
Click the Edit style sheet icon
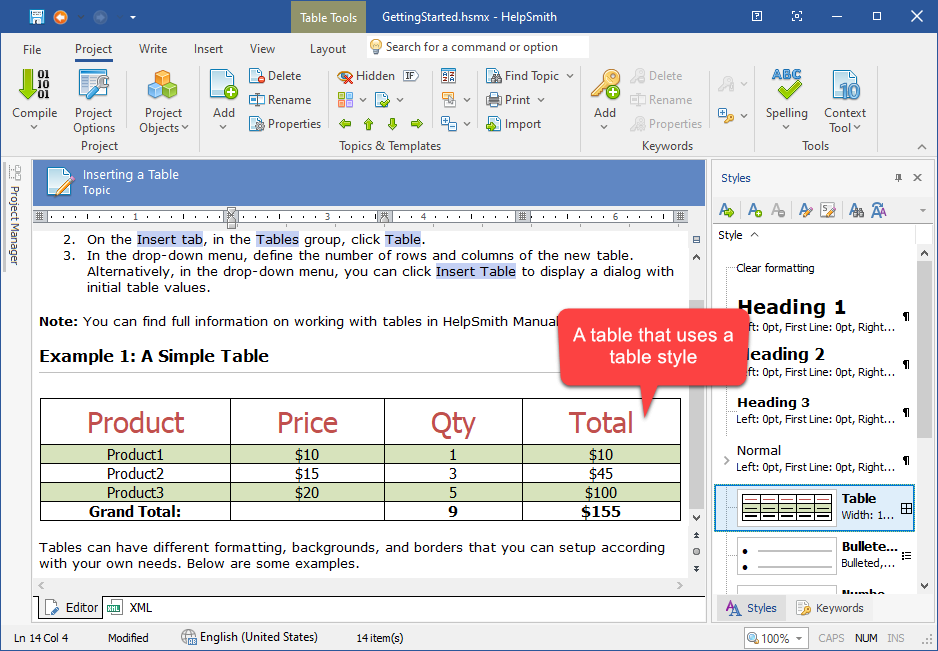[x=828, y=210]
